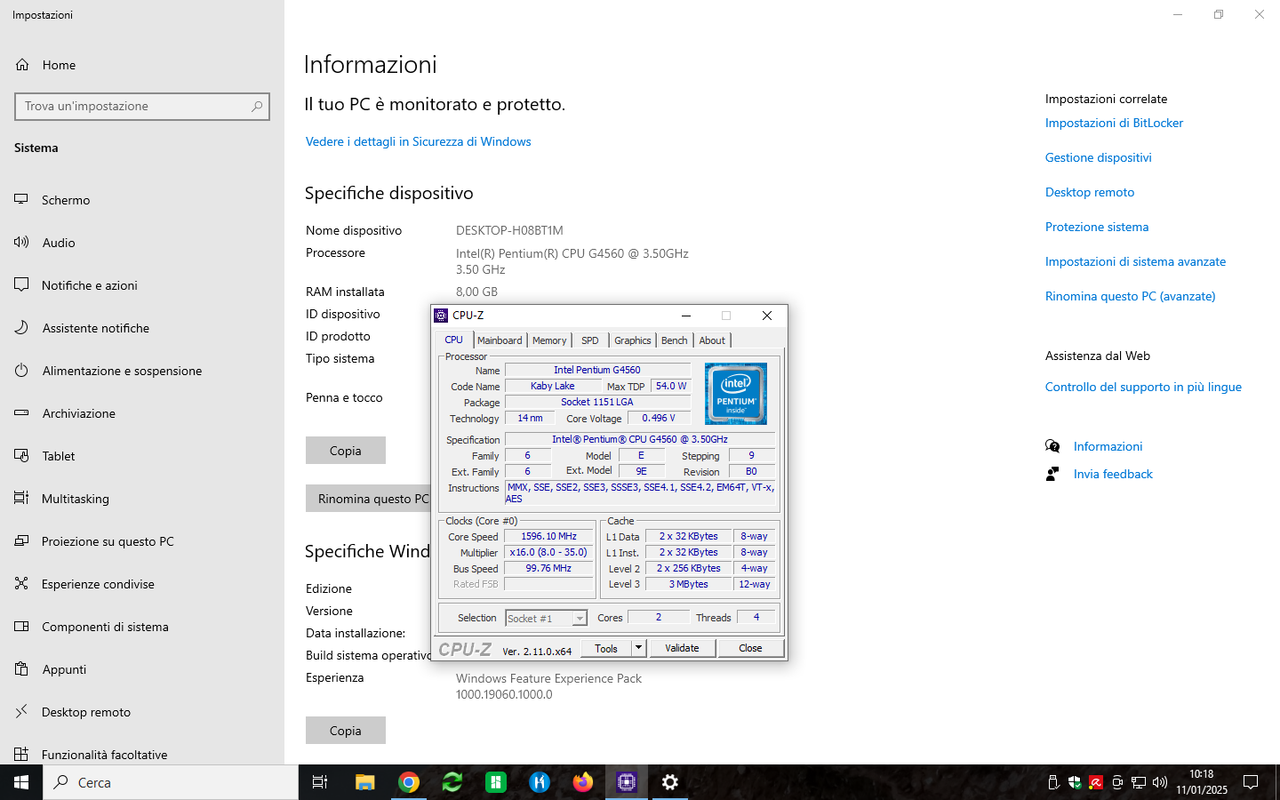Switch to Bench tab in CPU-Z
Image resolution: width=1280 pixels, height=800 pixels.
click(674, 340)
